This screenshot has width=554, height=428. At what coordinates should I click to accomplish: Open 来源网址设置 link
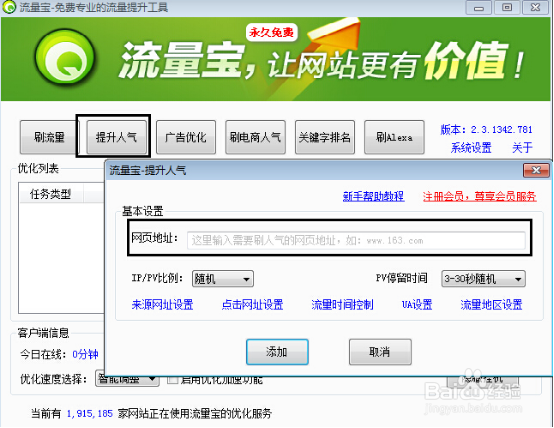[x=163, y=305]
